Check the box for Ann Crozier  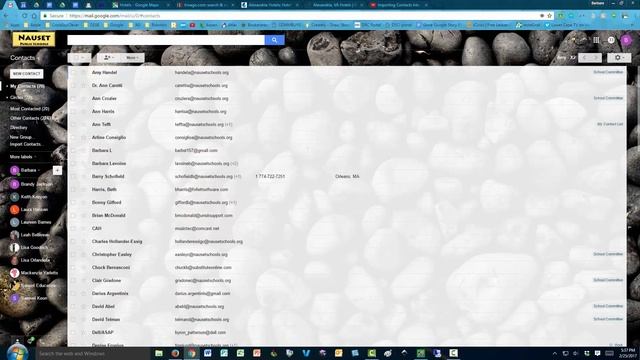click(73, 99)
